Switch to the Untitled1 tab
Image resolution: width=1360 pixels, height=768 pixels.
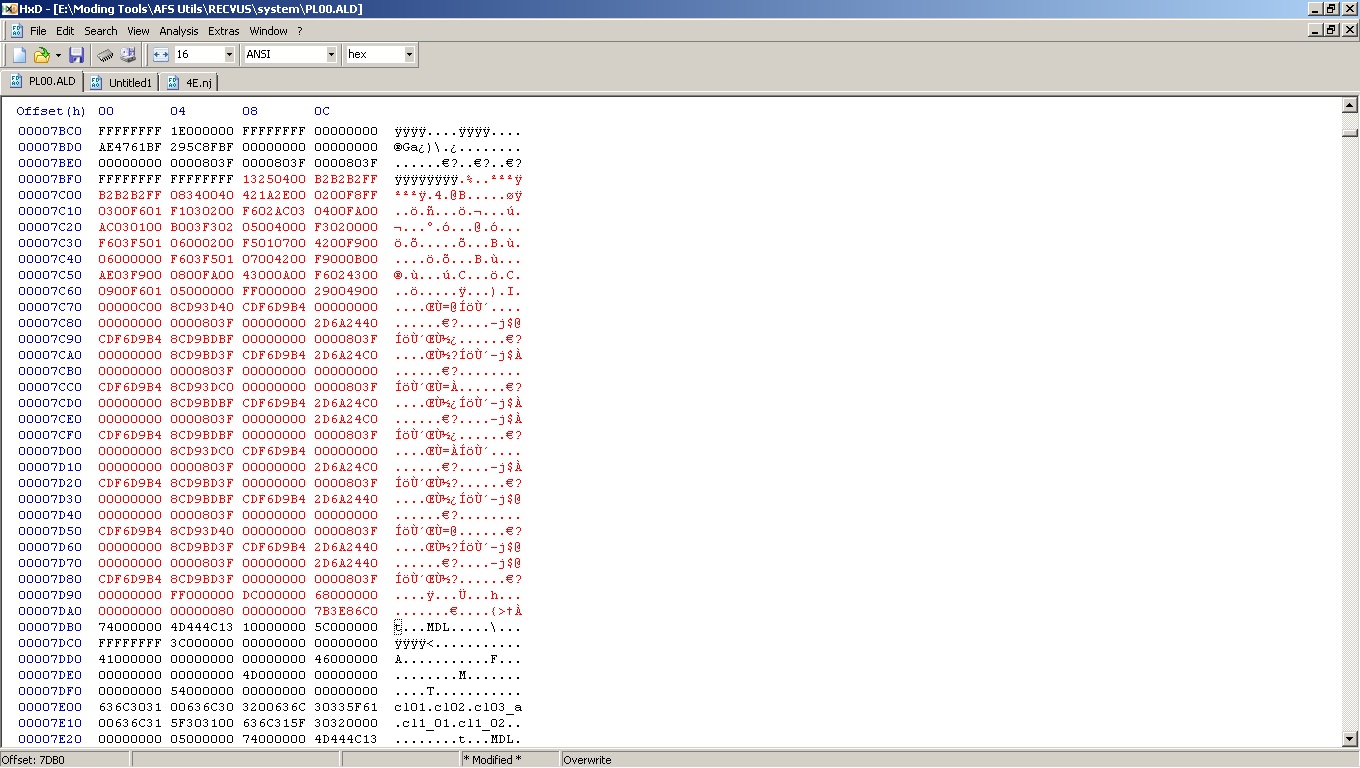click(121, 82)
